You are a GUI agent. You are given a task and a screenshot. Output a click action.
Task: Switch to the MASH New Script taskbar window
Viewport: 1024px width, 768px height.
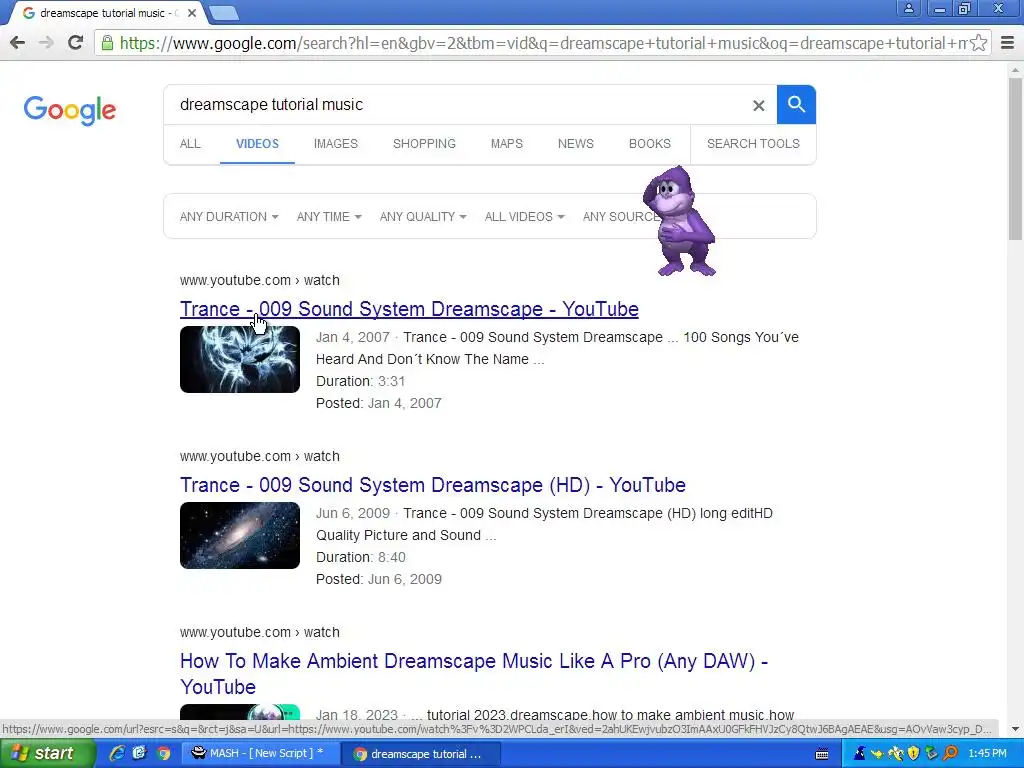point(259,753)
